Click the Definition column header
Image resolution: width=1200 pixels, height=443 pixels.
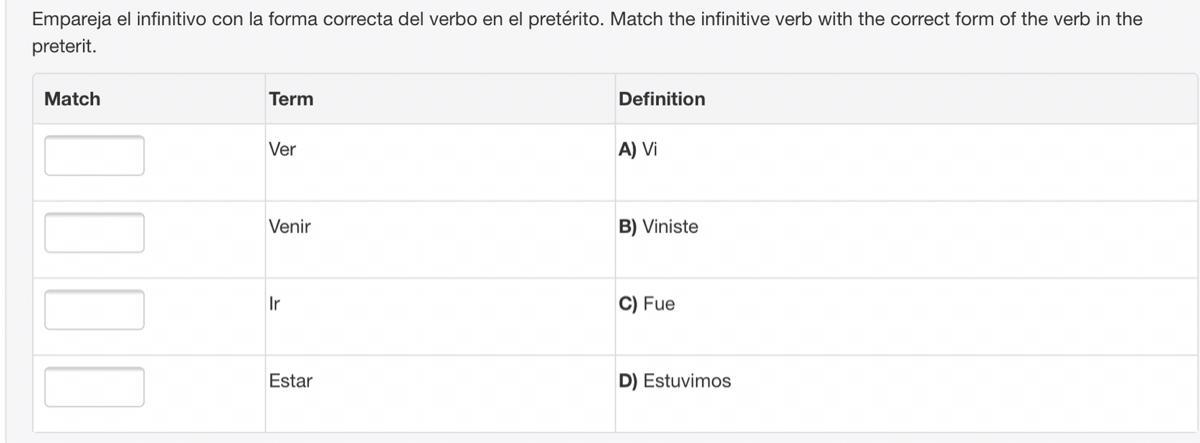pos(662,99)
